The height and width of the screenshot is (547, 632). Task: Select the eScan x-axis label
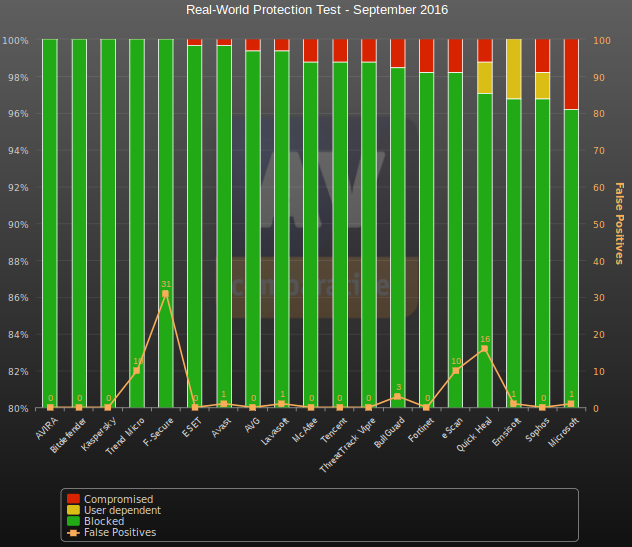point(452,428)
